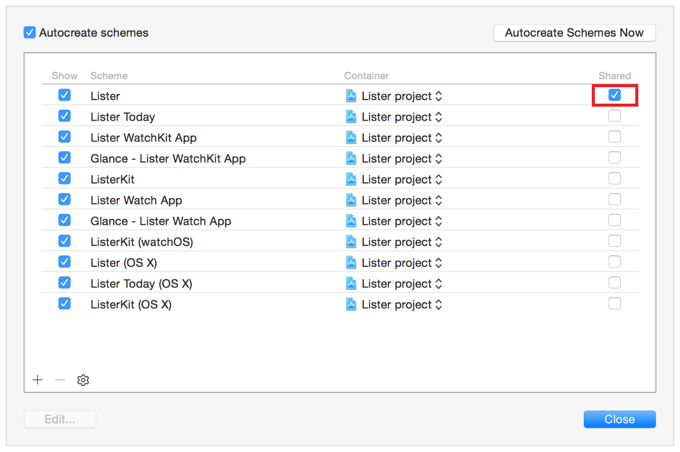Uncheck Show for Lister Today scheme
Viewport: 680px width, 452px height.
pos(65,116)
